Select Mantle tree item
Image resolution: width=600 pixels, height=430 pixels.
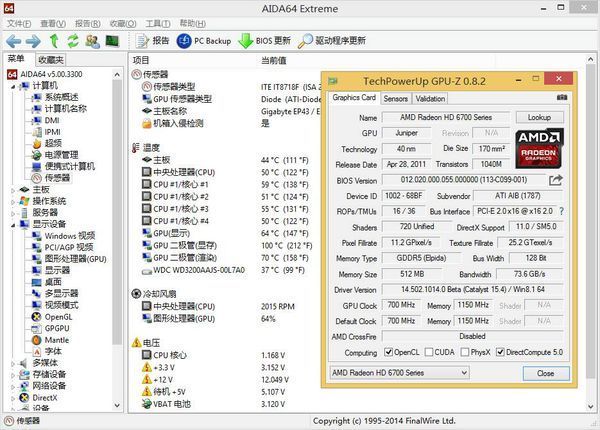57,340
